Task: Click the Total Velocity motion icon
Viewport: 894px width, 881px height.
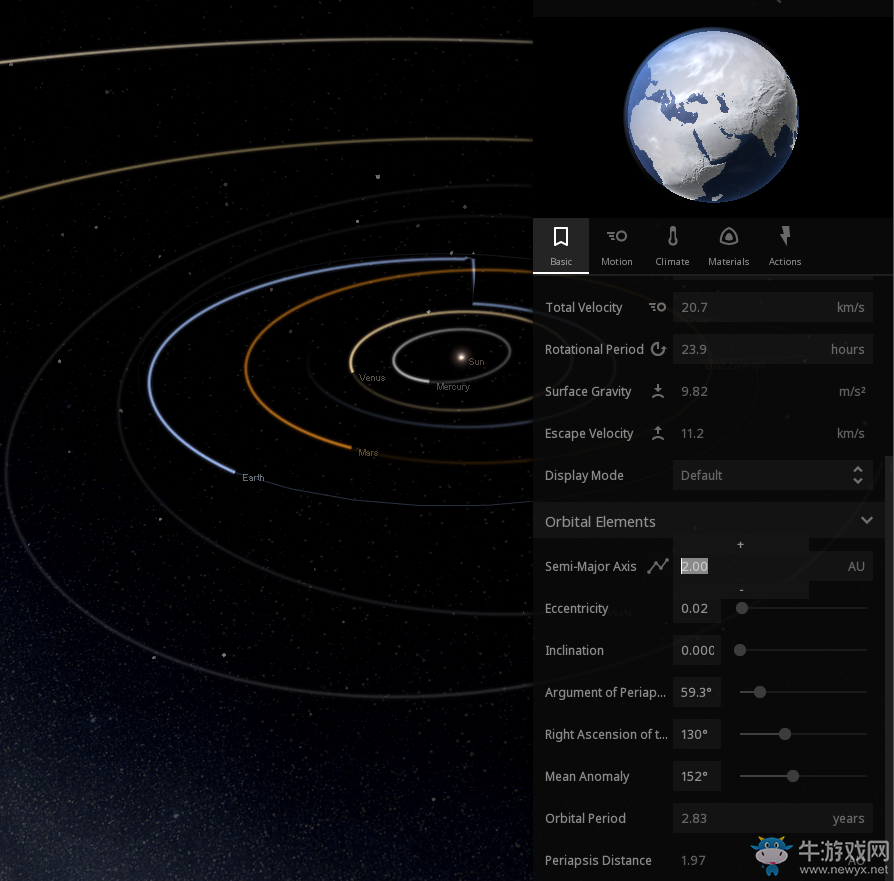Action: coord(657,307)
